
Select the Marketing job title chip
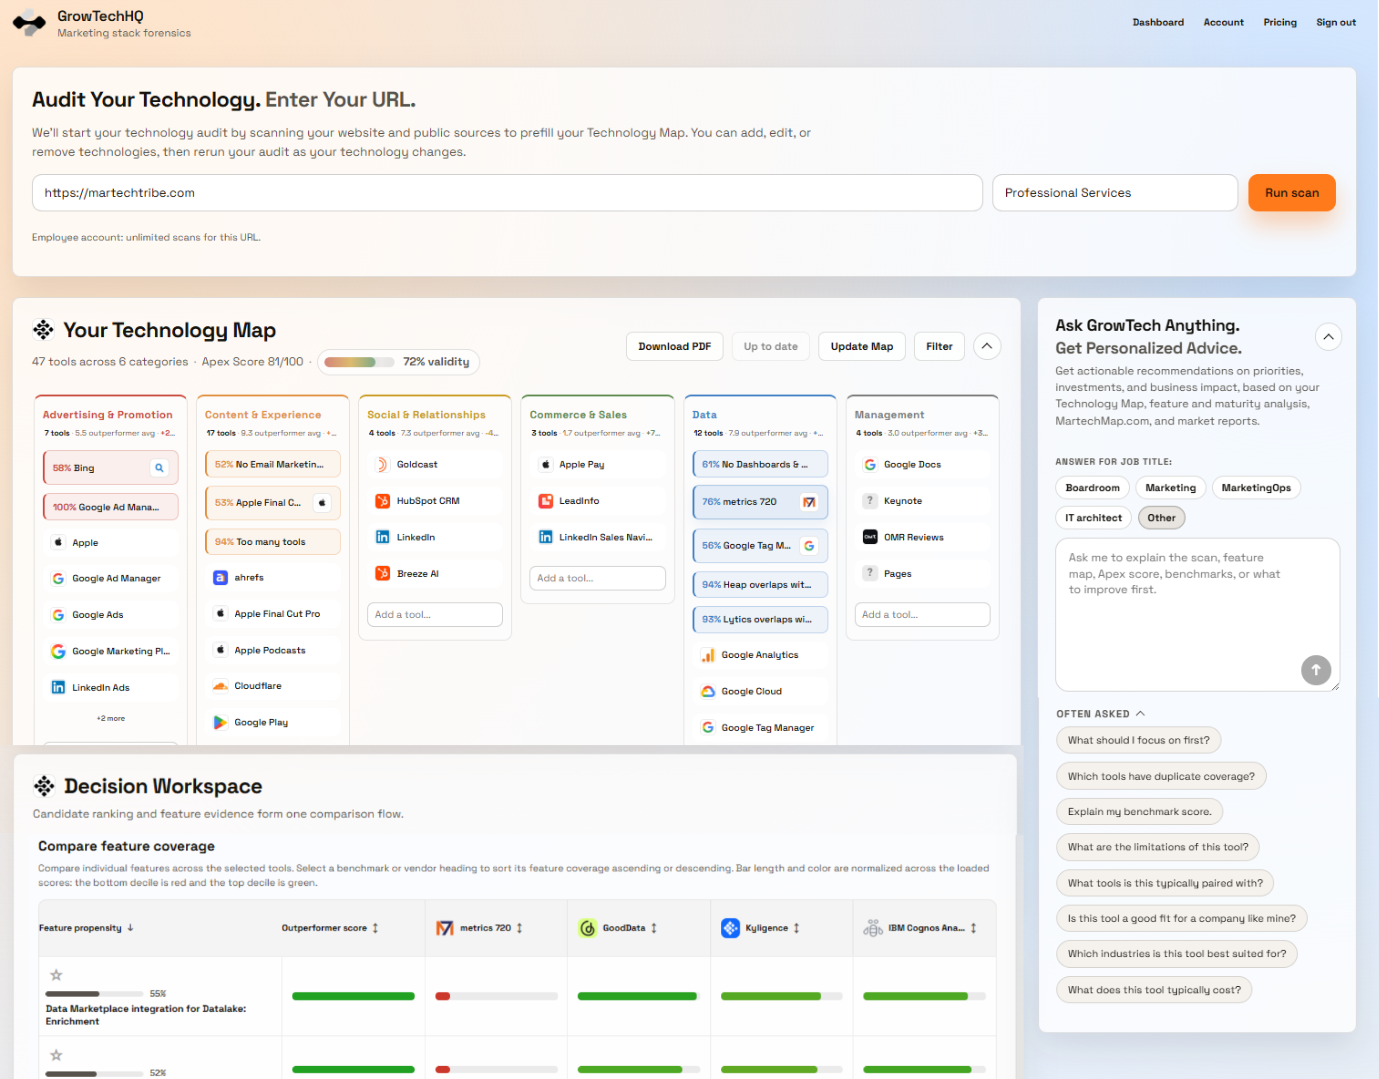1170,488
